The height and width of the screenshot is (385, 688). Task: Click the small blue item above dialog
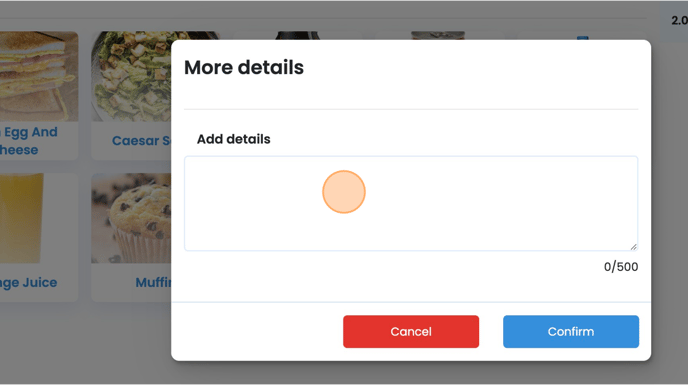(x=582, y=38)
